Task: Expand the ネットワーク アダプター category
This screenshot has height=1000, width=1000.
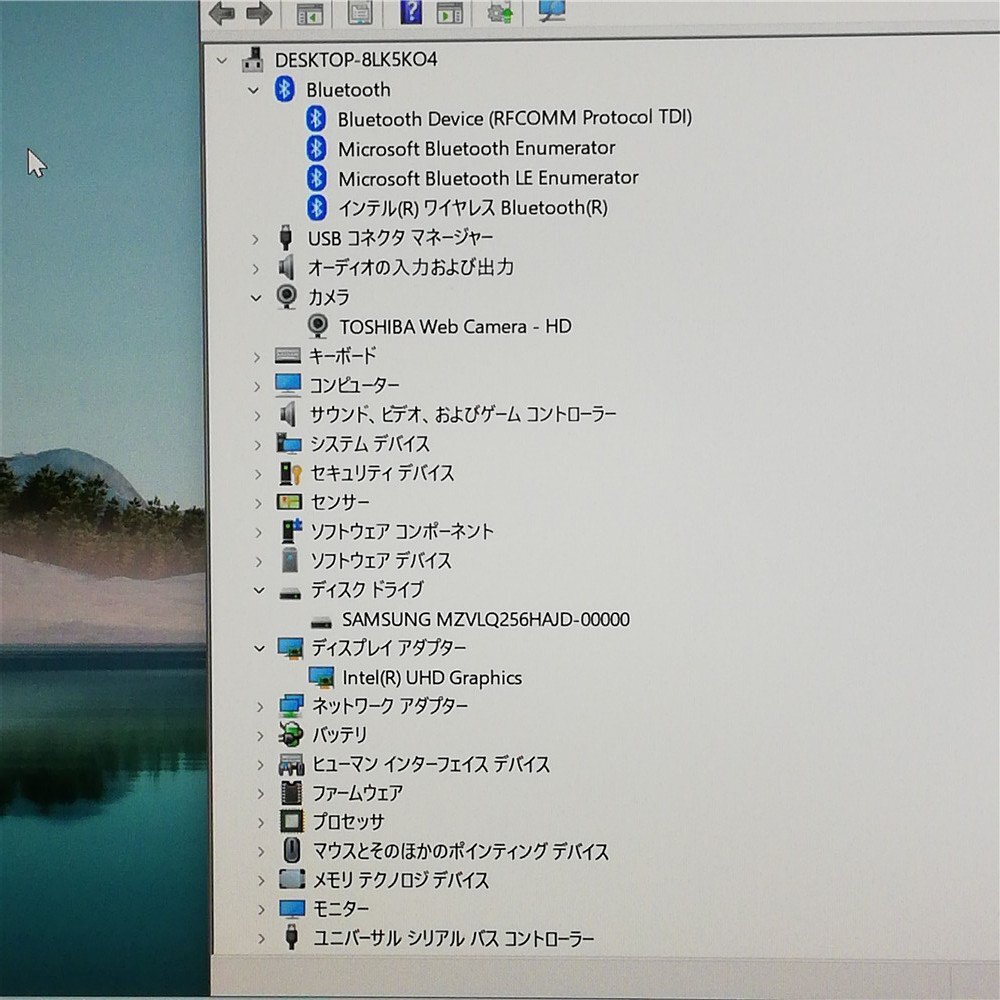Action: tap(260, 707)
